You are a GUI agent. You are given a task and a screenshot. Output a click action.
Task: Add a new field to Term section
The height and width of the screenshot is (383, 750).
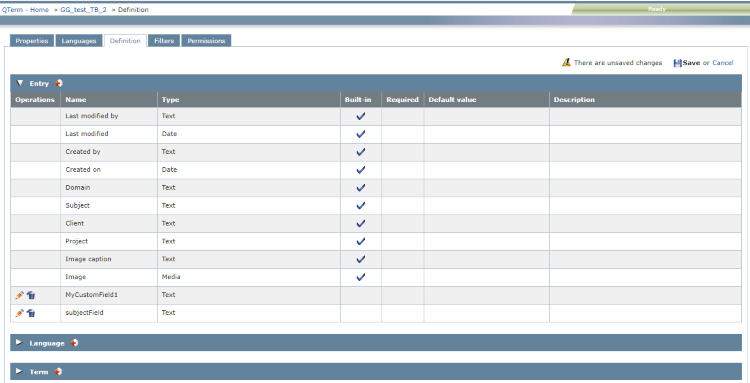click(58, 372)
